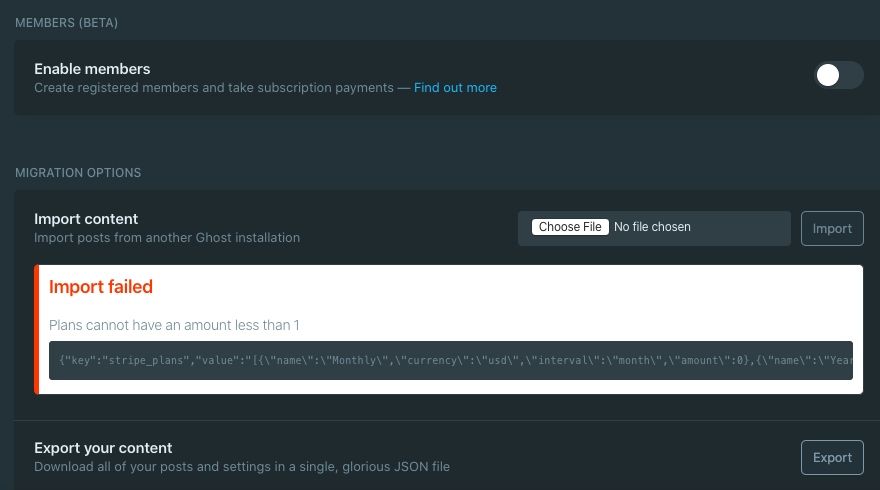This screenshot has height=490, width=880.
Task: Open the Find out more link
Action: pyautogui.click(x=455, y=88)
